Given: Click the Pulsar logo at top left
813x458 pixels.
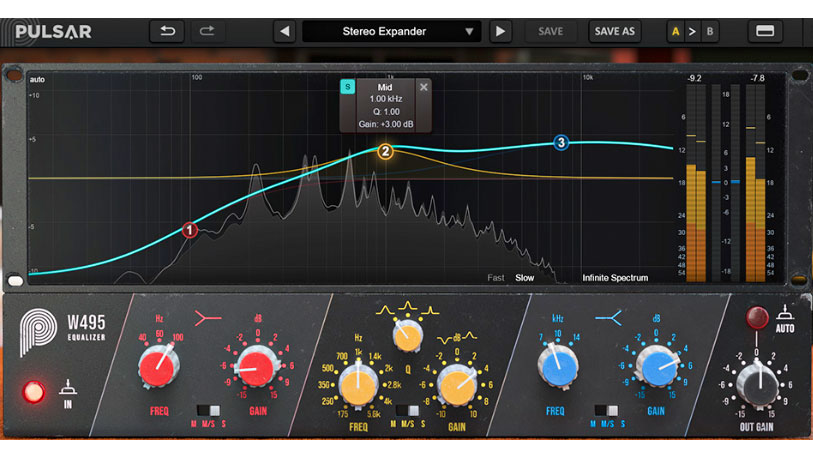Looking at the screenshot, I should (x=53, y=32).
